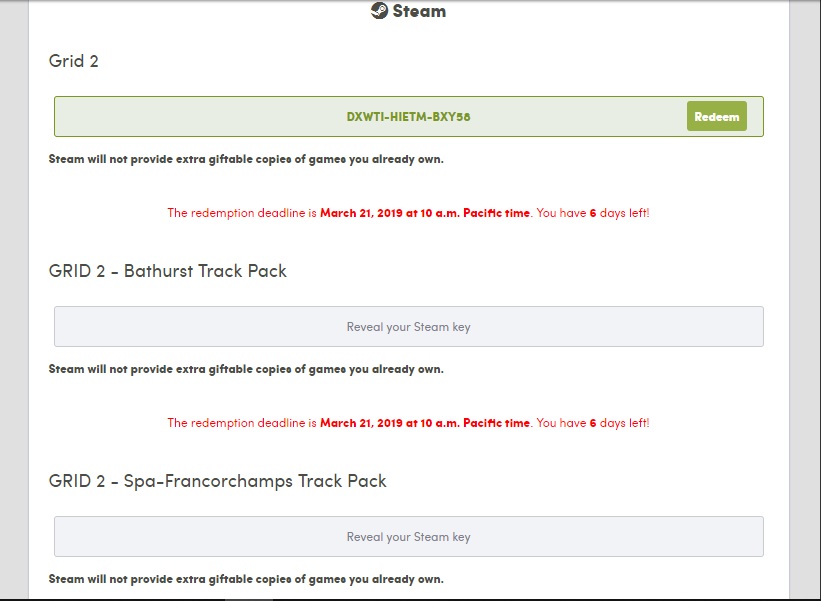Click the Grid 2 game title
The image size is (821, 601).
(x=74, y=61)
